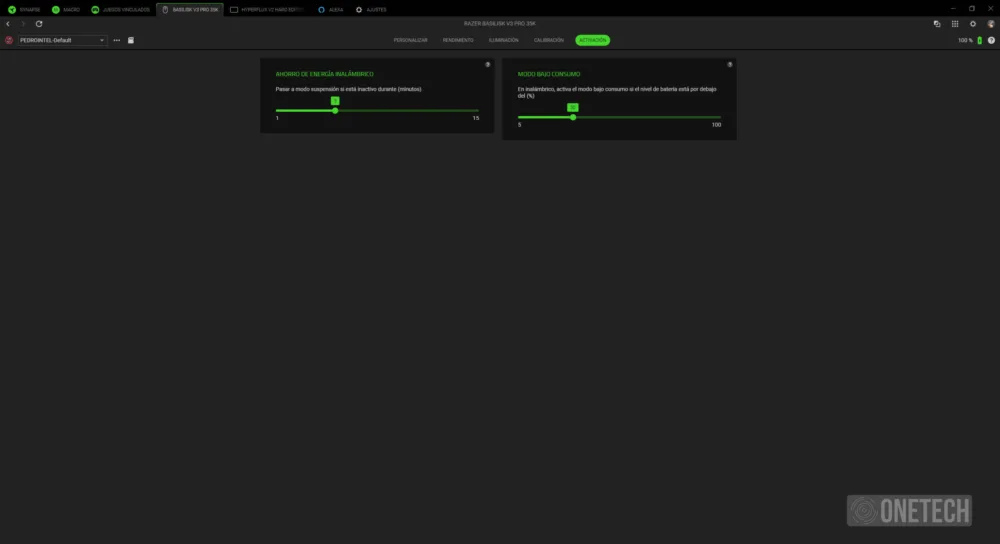Open the profile three-dots options menu
Viewport: 1000px width, 544px height.
click(x=117, y=40)
